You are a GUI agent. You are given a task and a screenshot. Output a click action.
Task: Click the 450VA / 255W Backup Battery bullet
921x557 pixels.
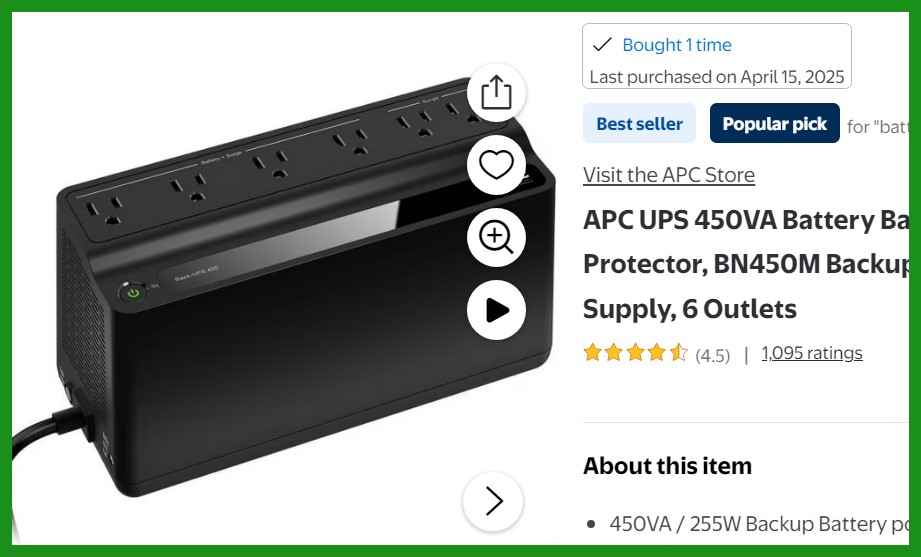pos(758,524)
